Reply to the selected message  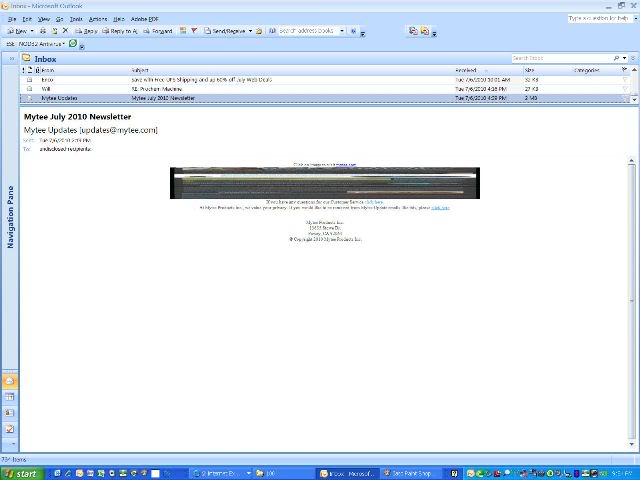(86, 31)
